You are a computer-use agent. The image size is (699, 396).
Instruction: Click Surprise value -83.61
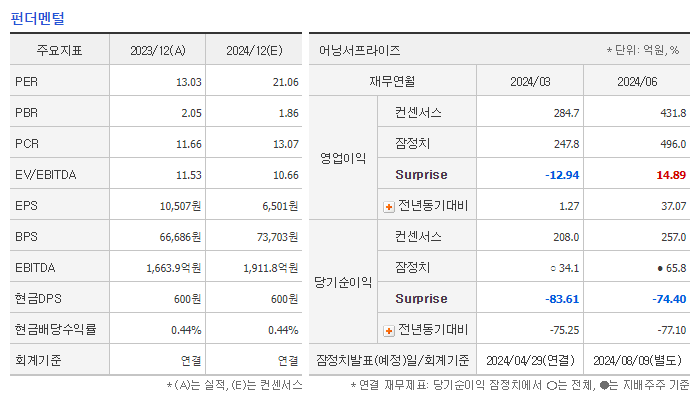pos(562,299)
